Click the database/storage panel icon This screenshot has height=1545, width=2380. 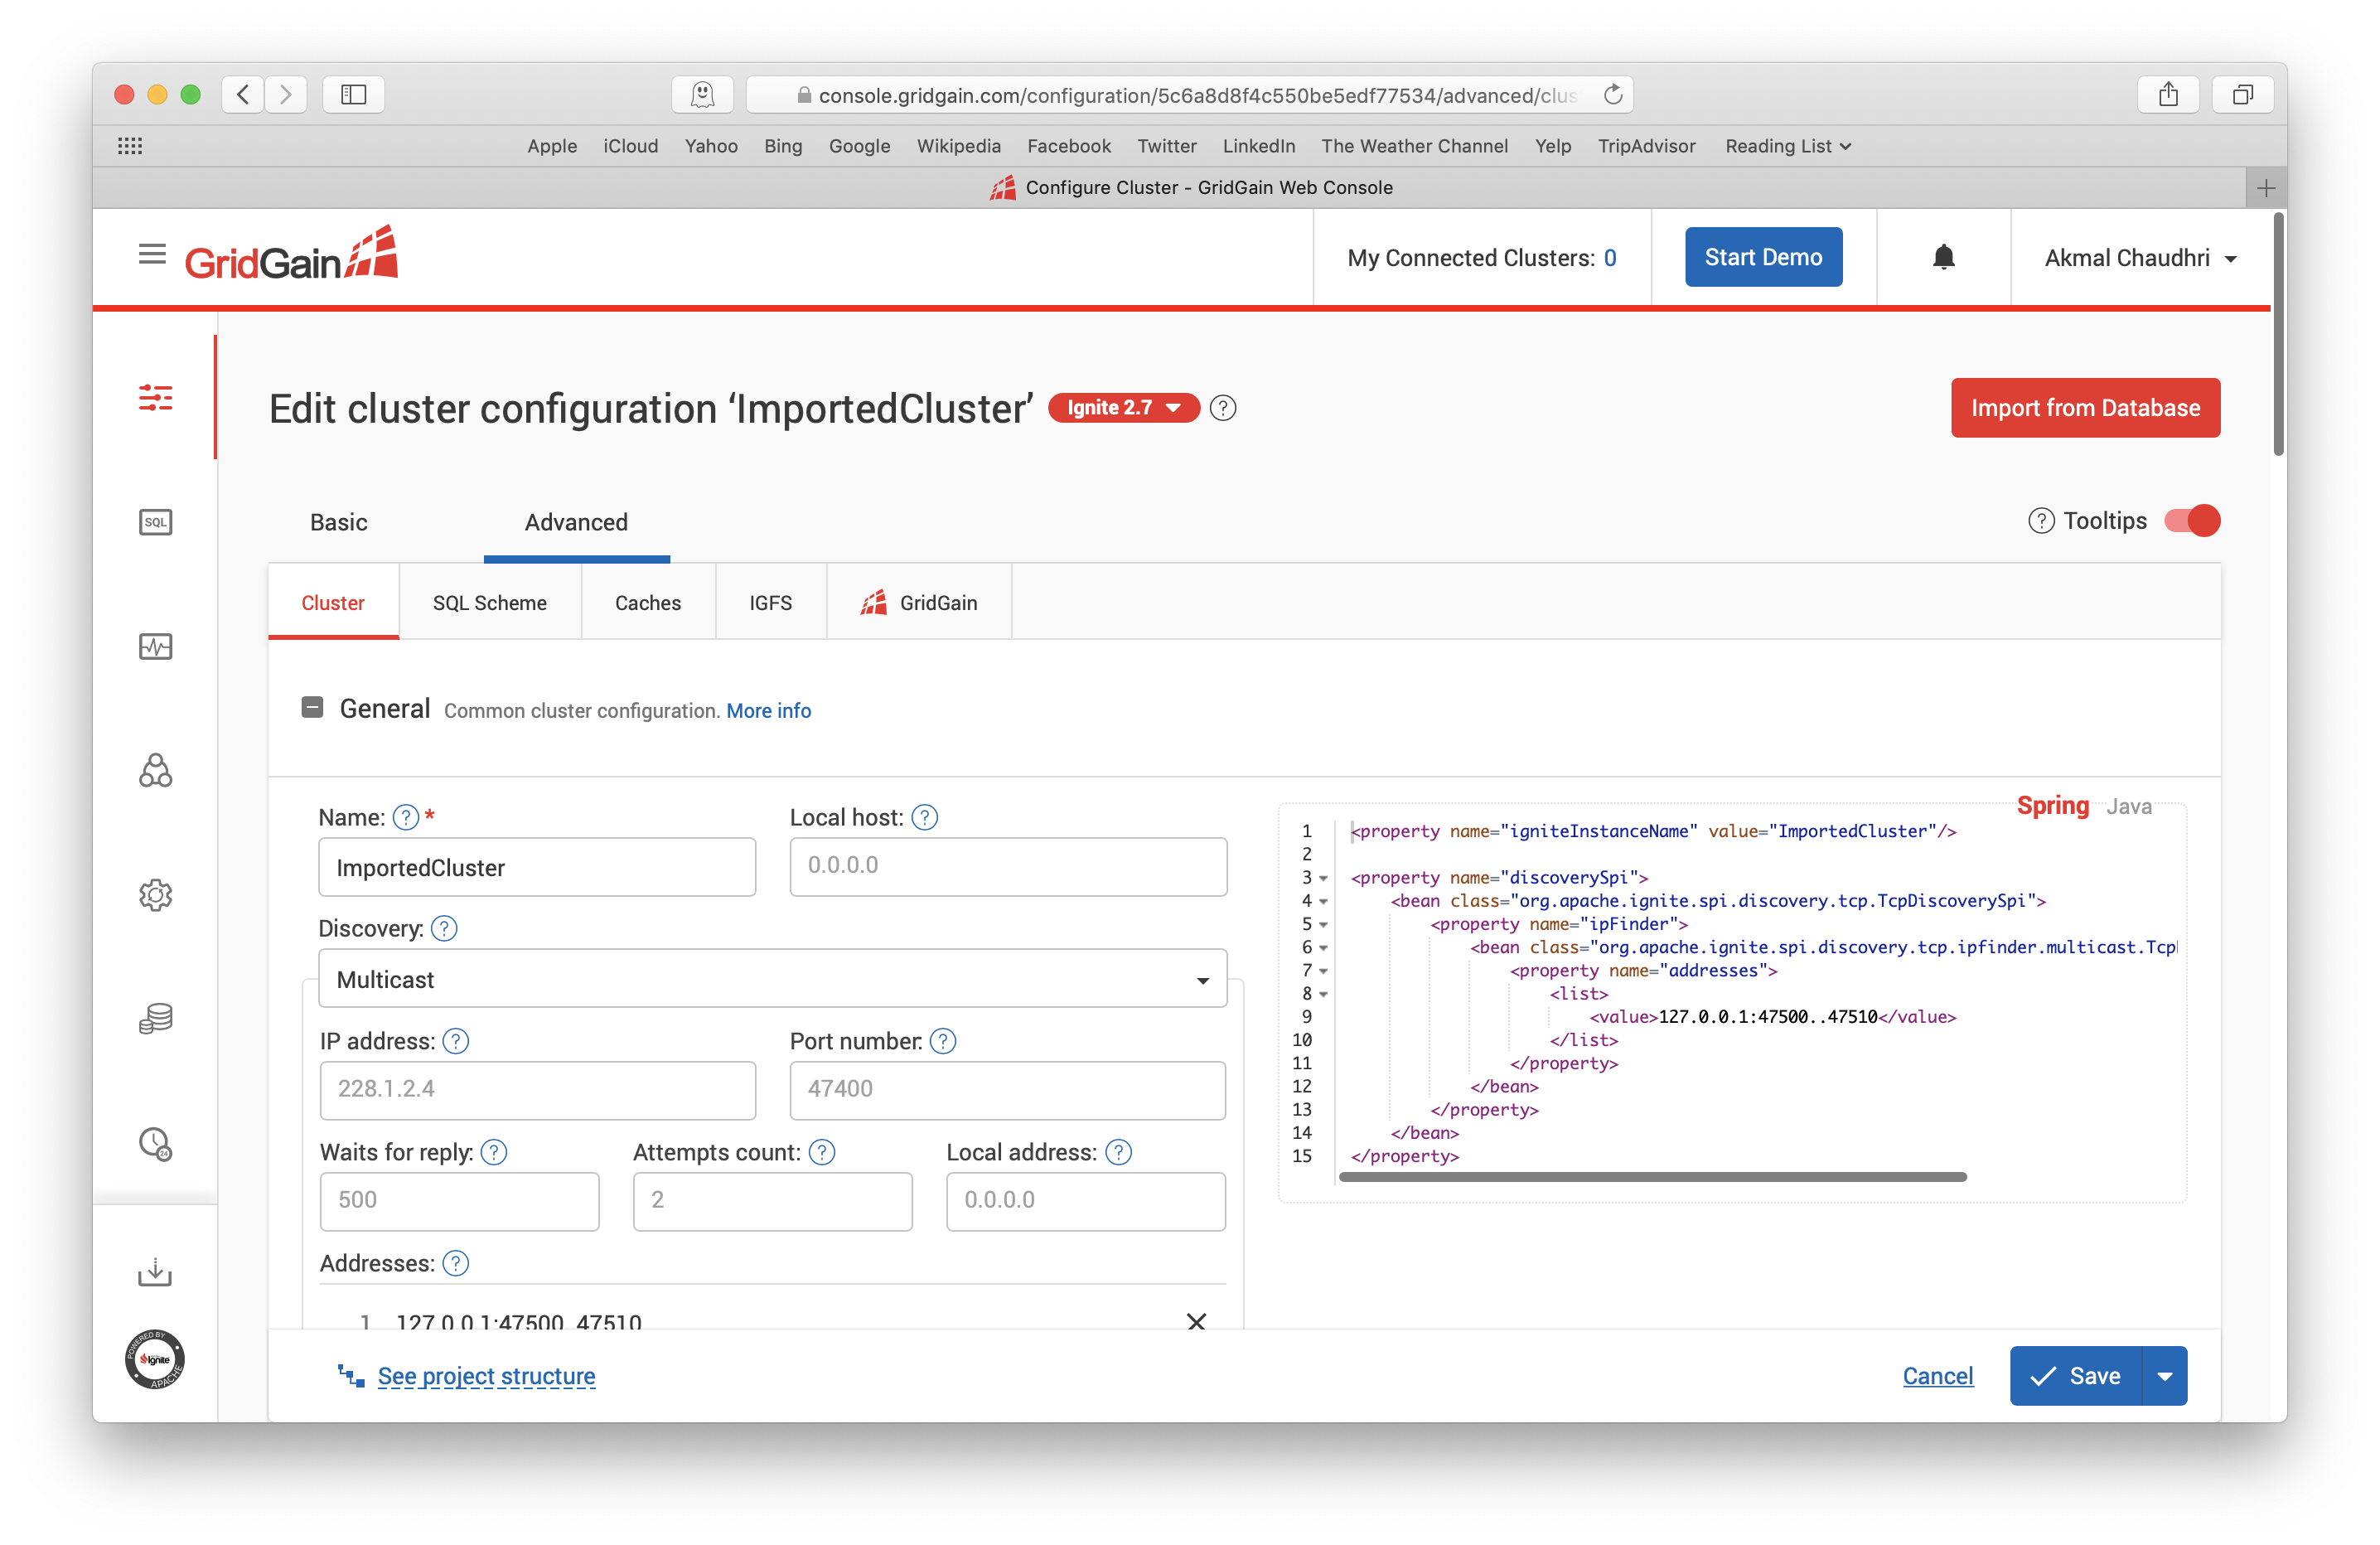click(156, 1017)
